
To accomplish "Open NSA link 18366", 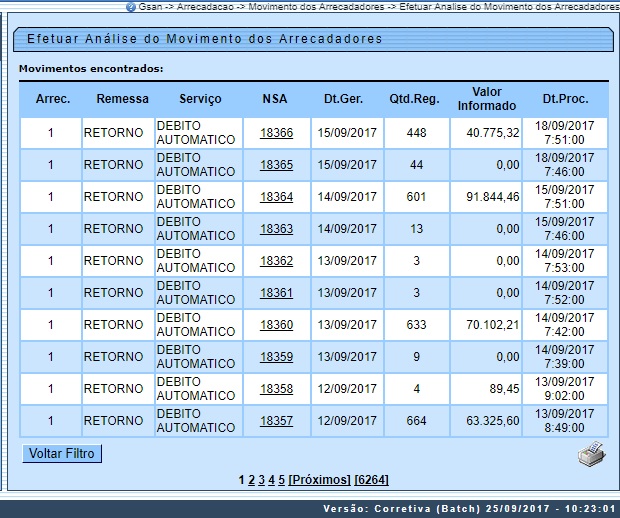I will (x=276, y=133).
